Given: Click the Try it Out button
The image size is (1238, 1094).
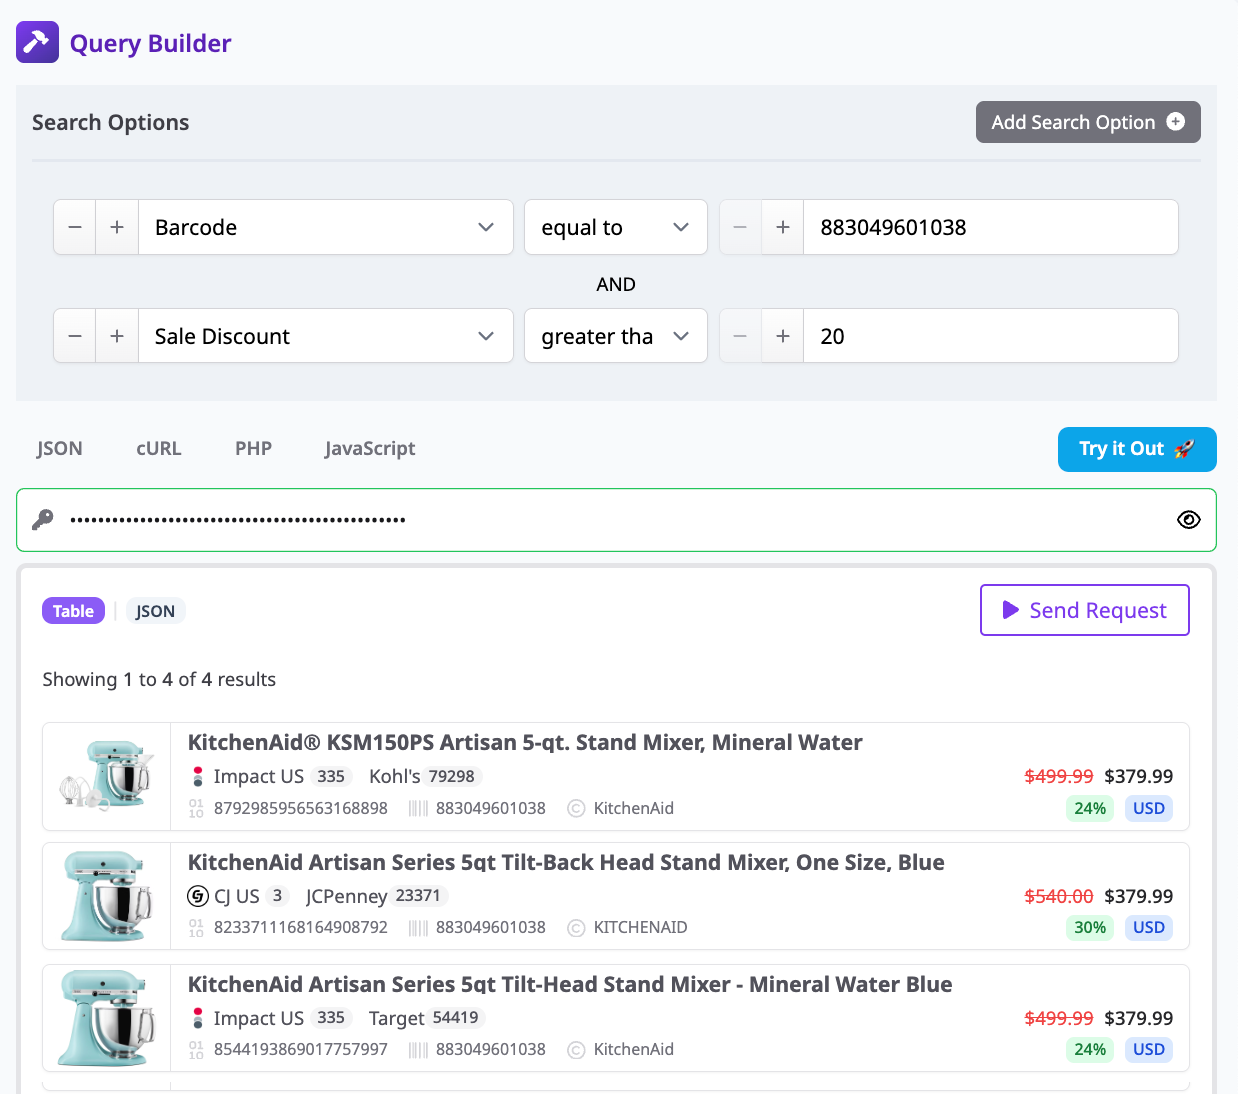Looking at the screenshot, I should pyautogui.click(x=1137, y=449).
